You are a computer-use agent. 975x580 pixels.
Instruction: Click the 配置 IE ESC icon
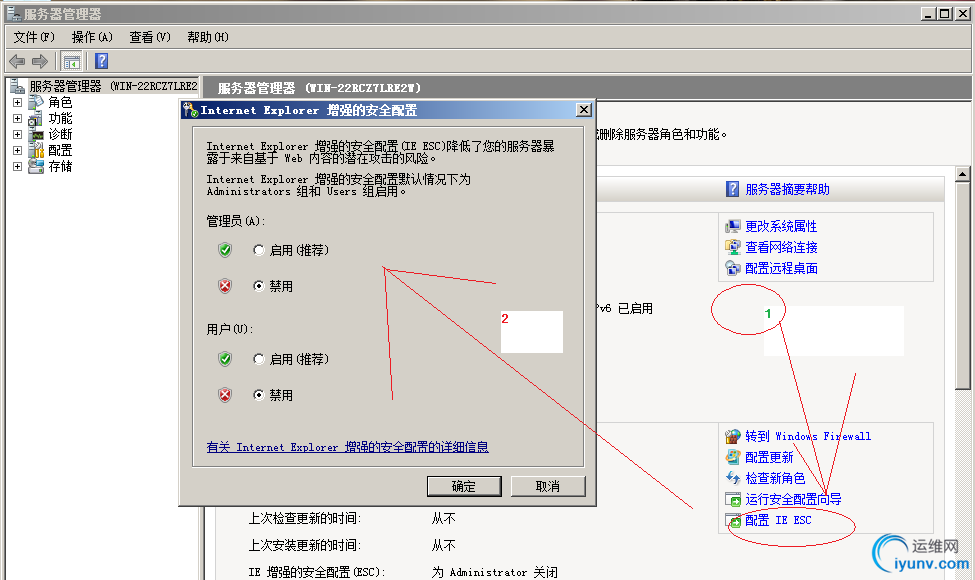pos(732,520)
